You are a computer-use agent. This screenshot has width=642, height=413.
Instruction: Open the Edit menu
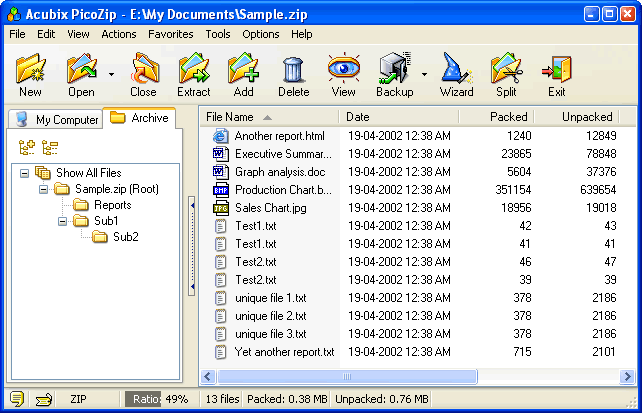pyautogui.click(x=46, y=34)
